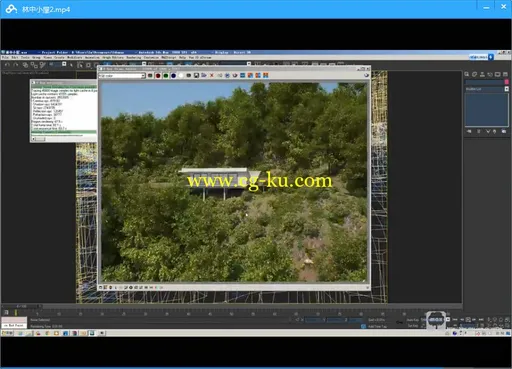Click the pink object color swatch

pyautogui.click(x=507, y=82)
